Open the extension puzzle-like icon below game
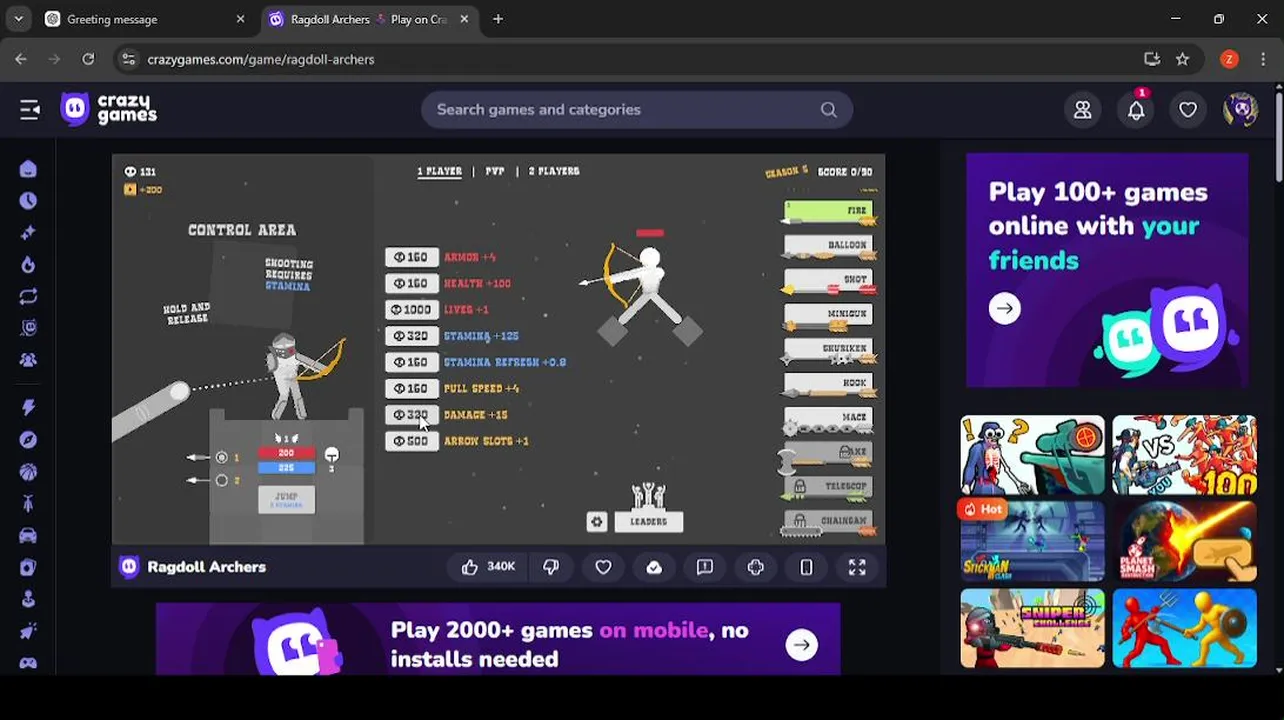Viewport: 1284px width, 720px height. coord(756,567)
